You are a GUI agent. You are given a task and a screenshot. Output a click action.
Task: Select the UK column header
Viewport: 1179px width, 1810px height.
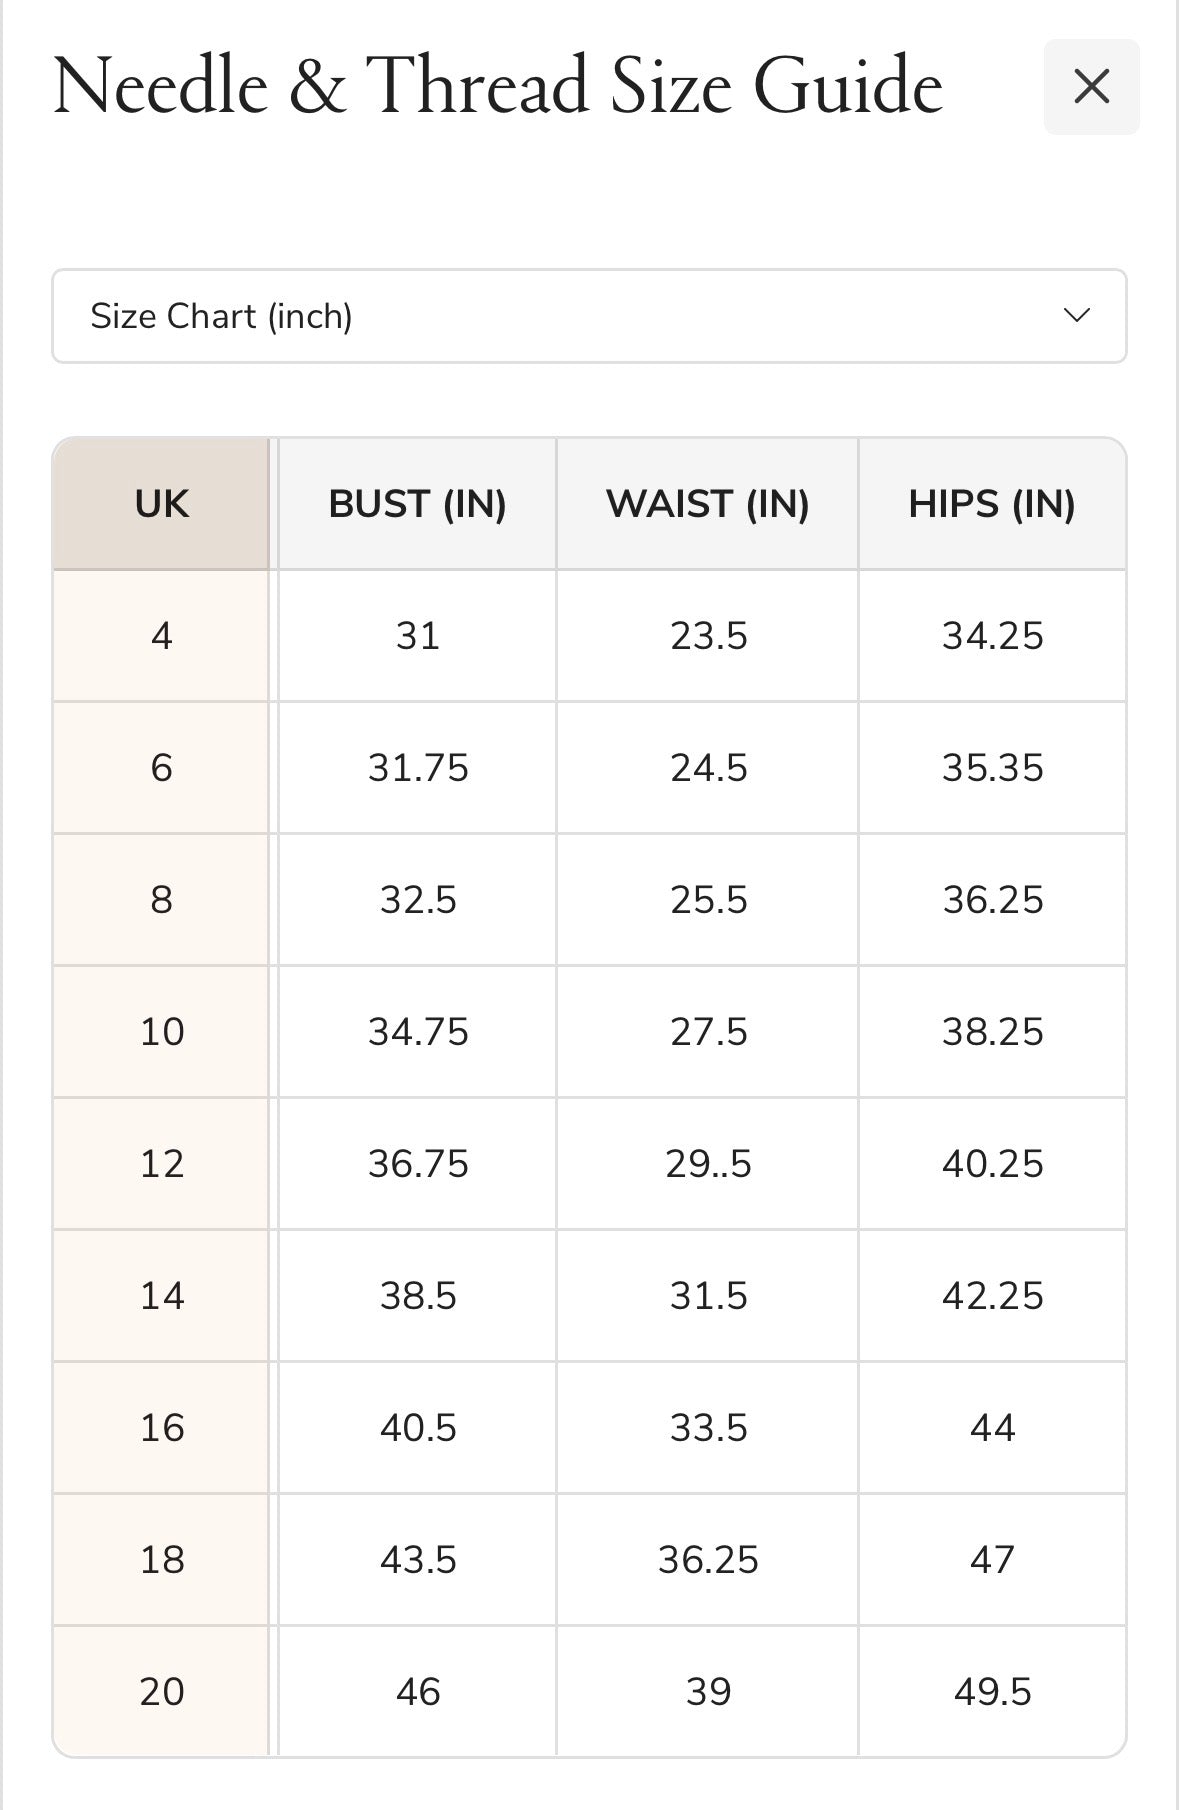pos(161,504)
